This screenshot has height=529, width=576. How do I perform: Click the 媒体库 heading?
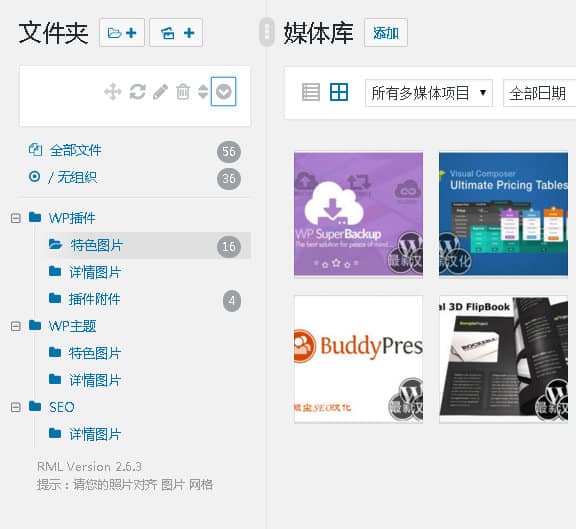[x=318, y=33]
